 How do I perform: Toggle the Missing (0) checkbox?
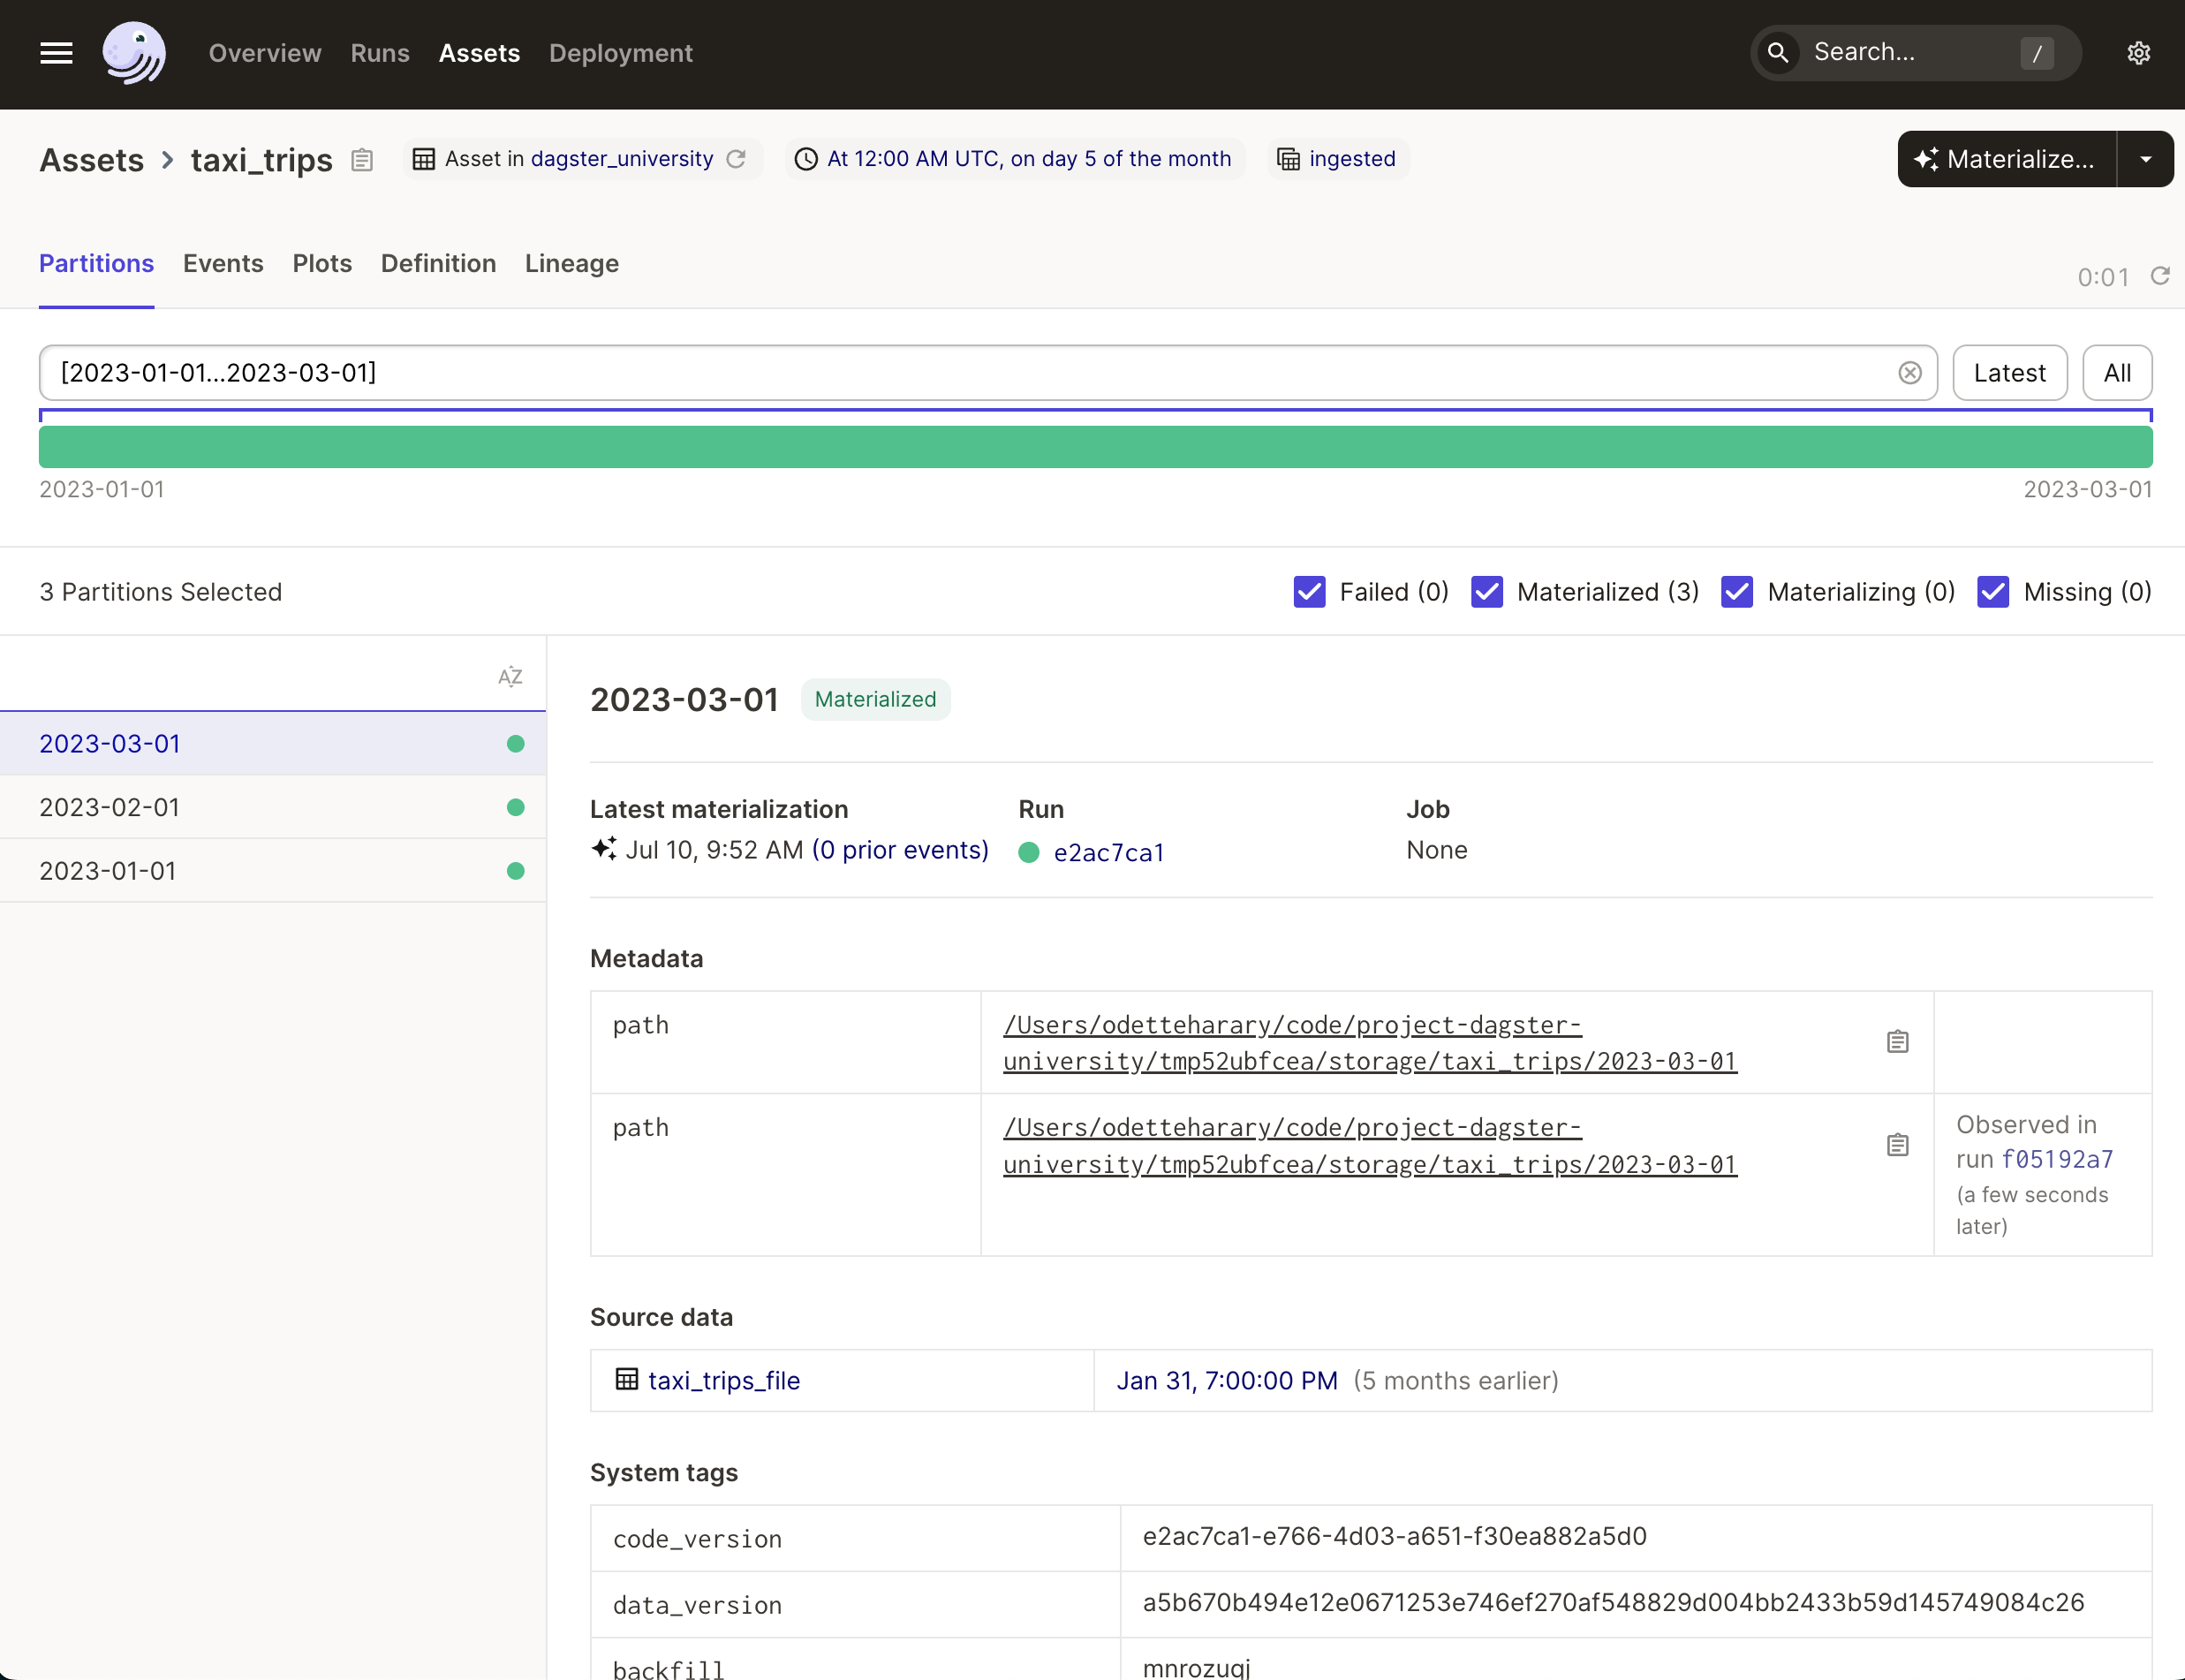1993,592
